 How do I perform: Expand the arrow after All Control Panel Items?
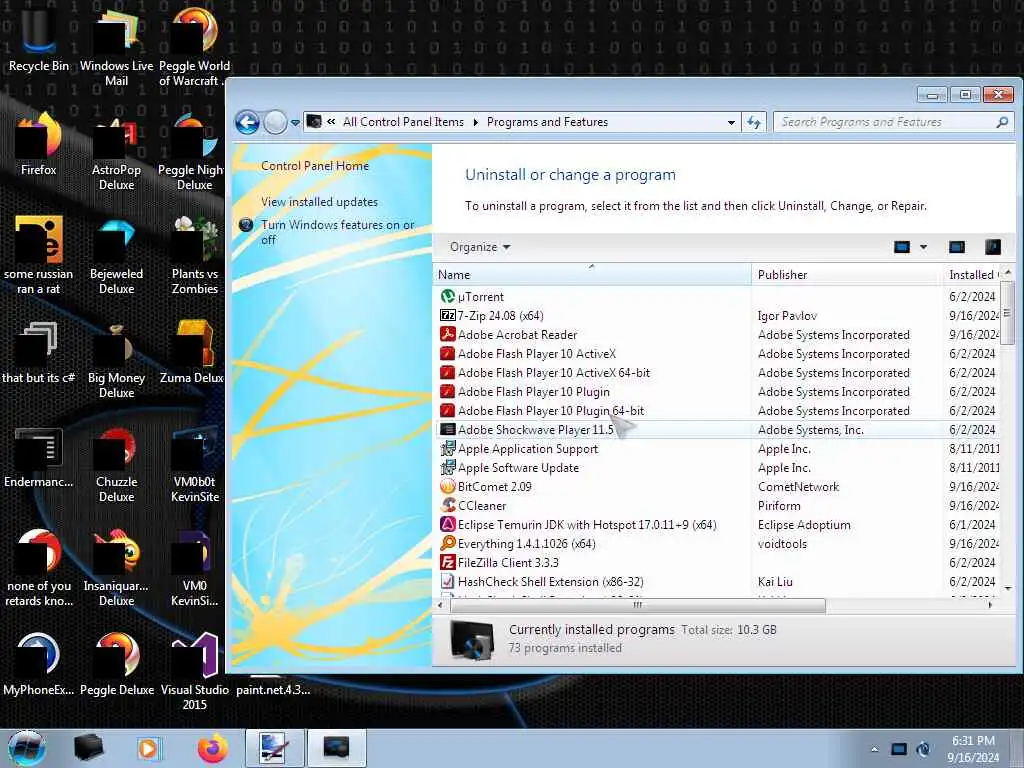click(x=475, y=122)
